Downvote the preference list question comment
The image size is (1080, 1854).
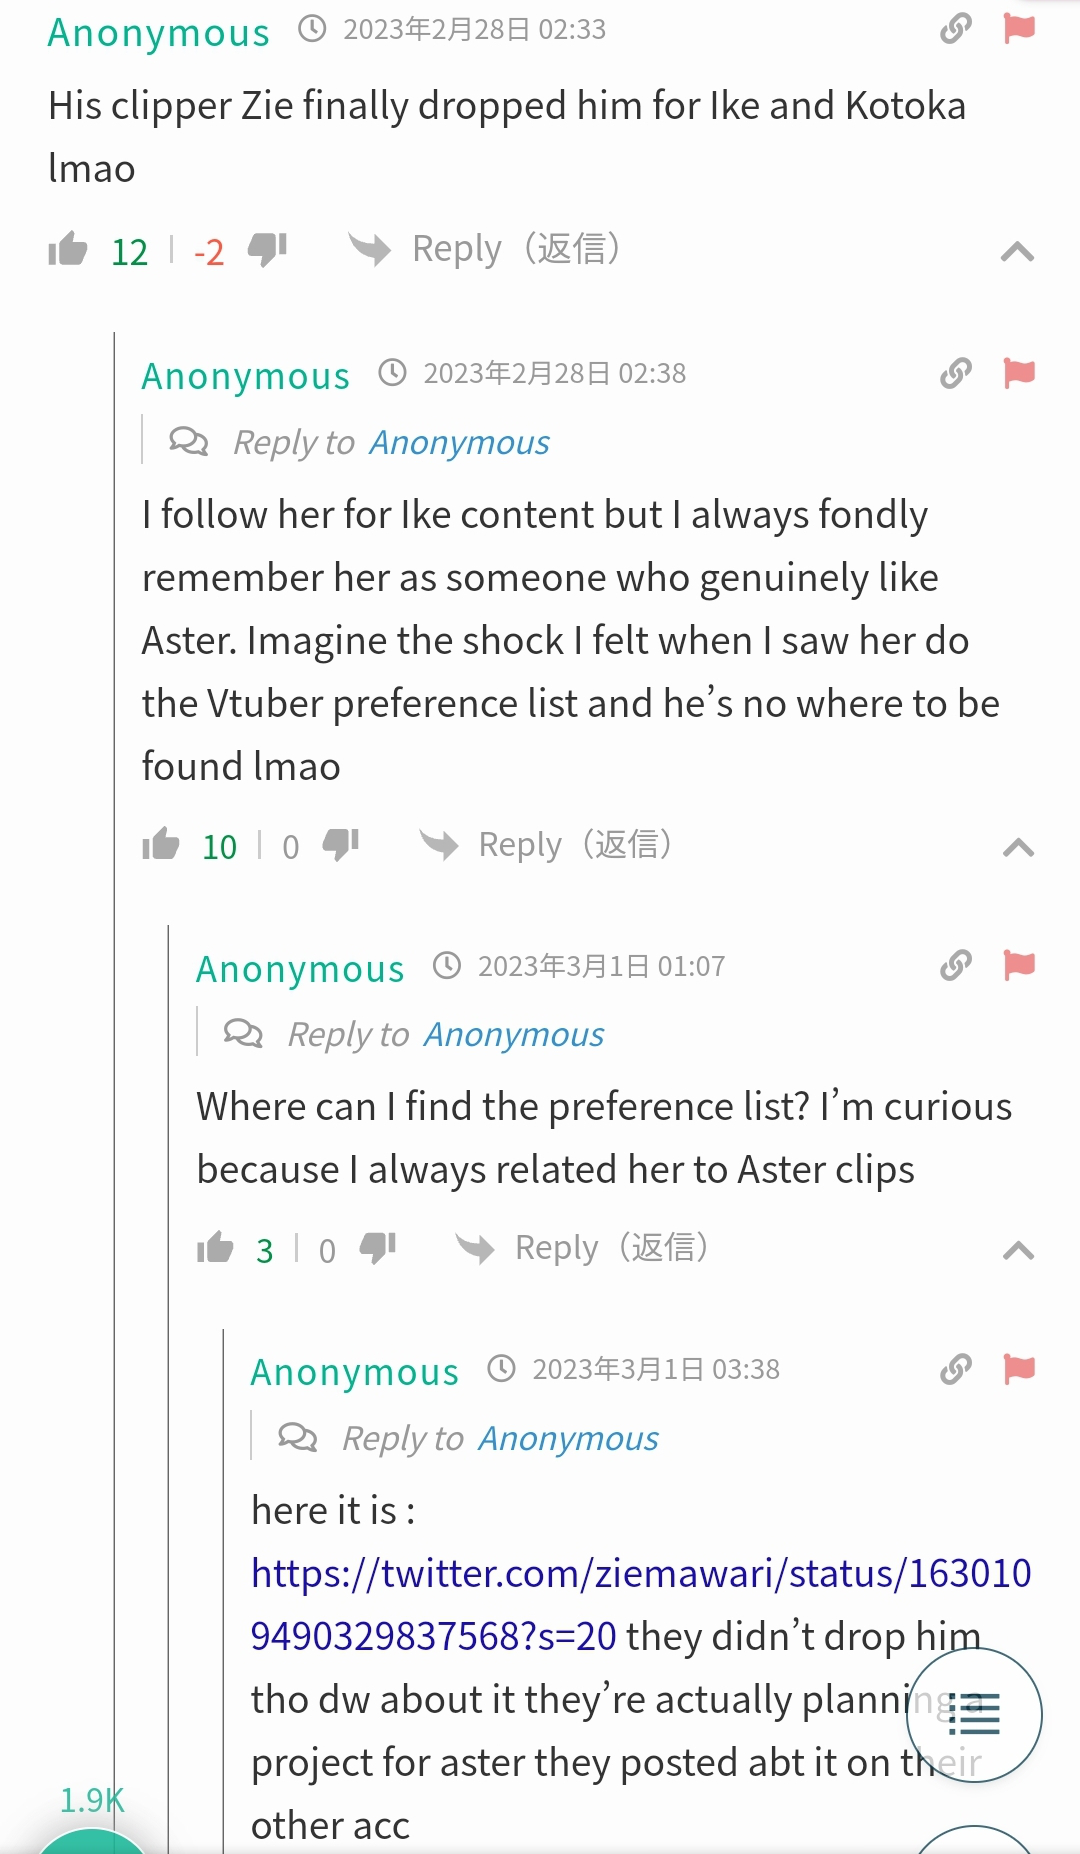[x=378, y=1248]
